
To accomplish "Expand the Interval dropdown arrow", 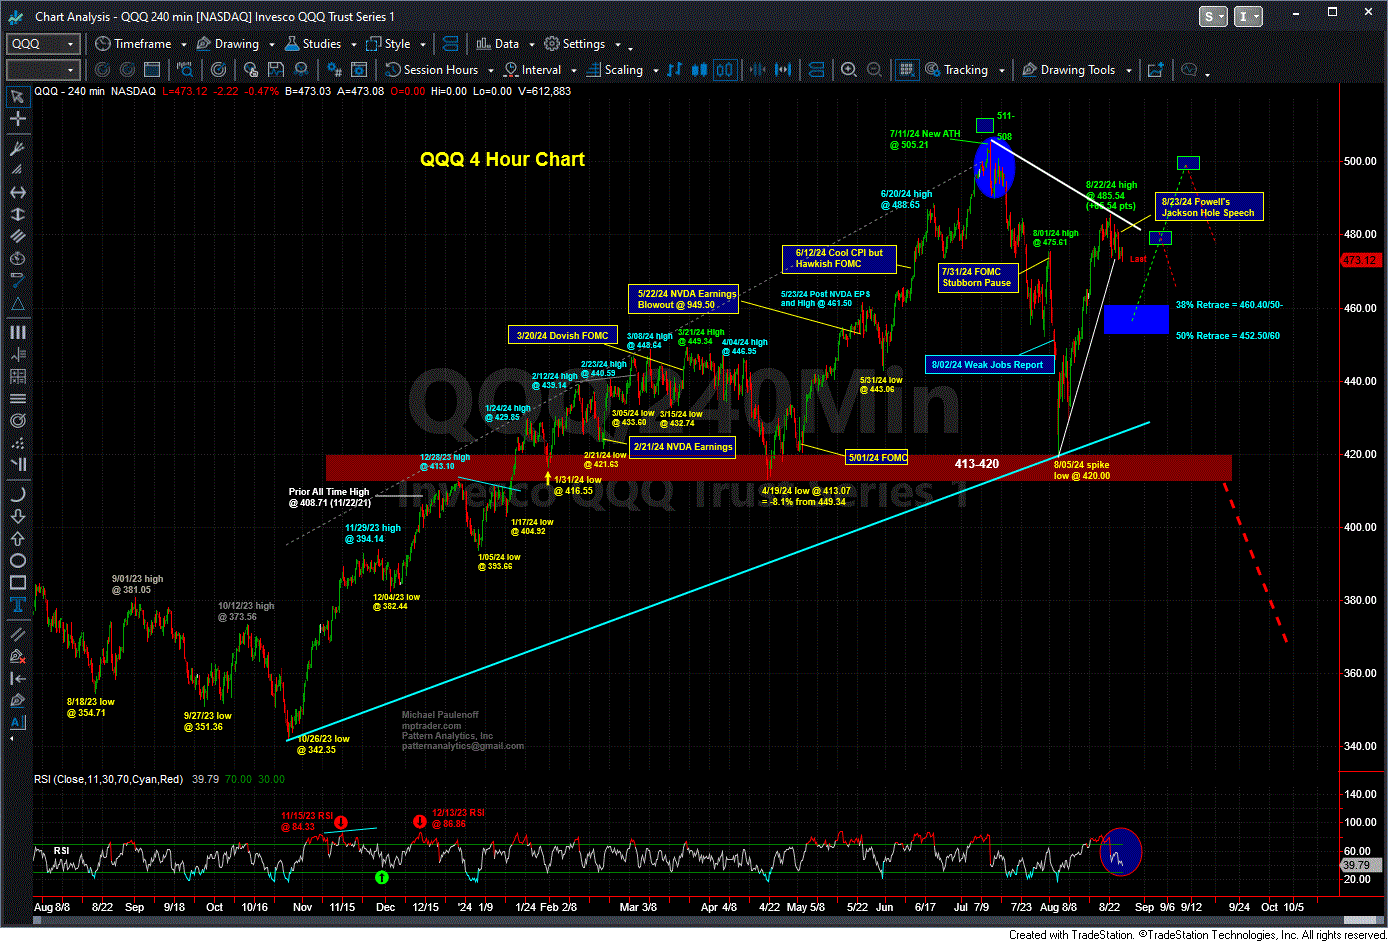I will coord(573,71).
